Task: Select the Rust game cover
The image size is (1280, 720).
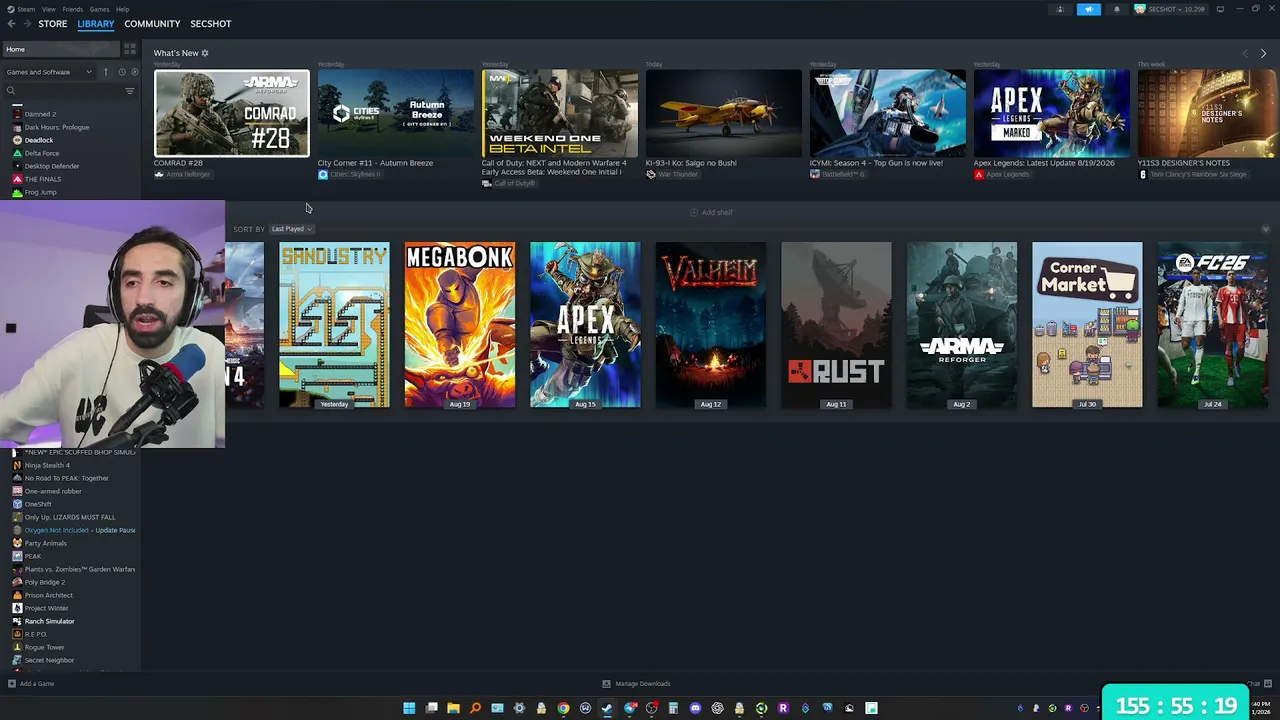Action: pyautogui.click(x=836, y=325)
